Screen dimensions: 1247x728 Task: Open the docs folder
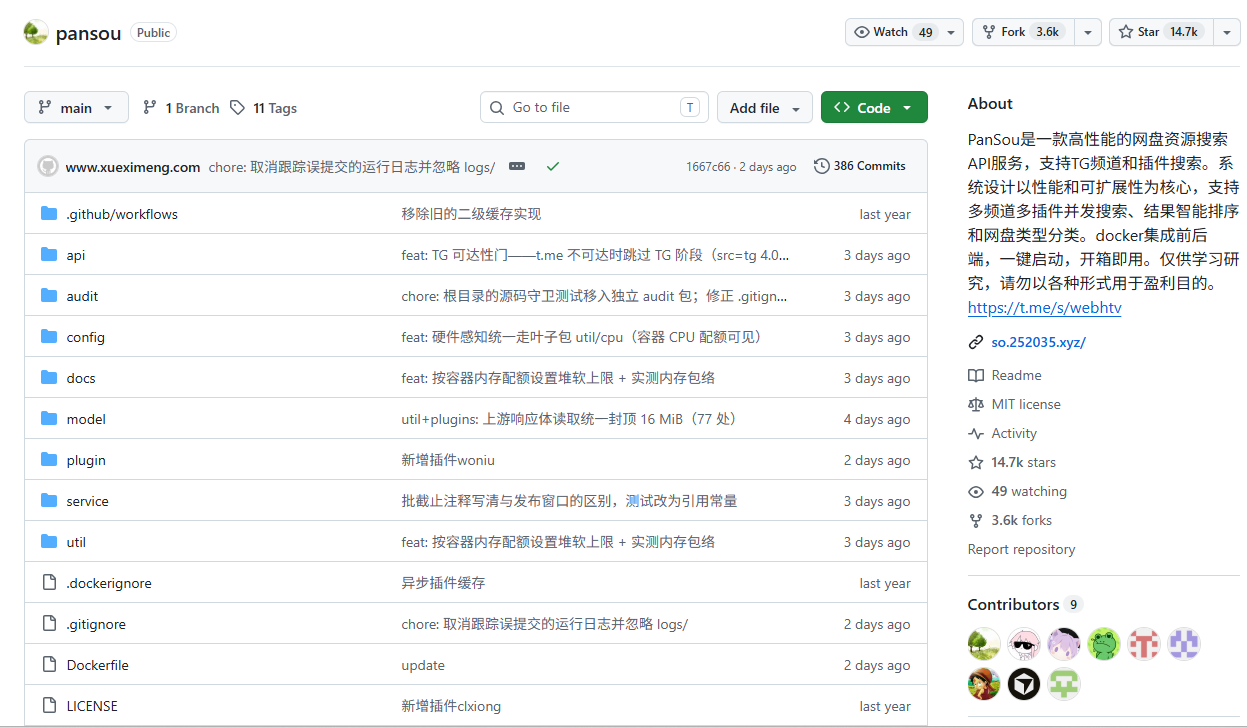[x=81, y=378]
